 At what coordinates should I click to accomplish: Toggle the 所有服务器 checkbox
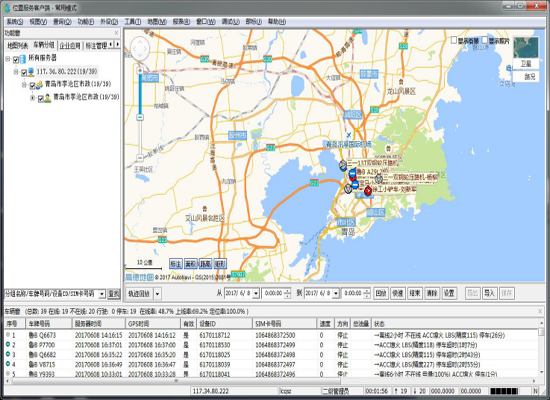pos(16,59)
